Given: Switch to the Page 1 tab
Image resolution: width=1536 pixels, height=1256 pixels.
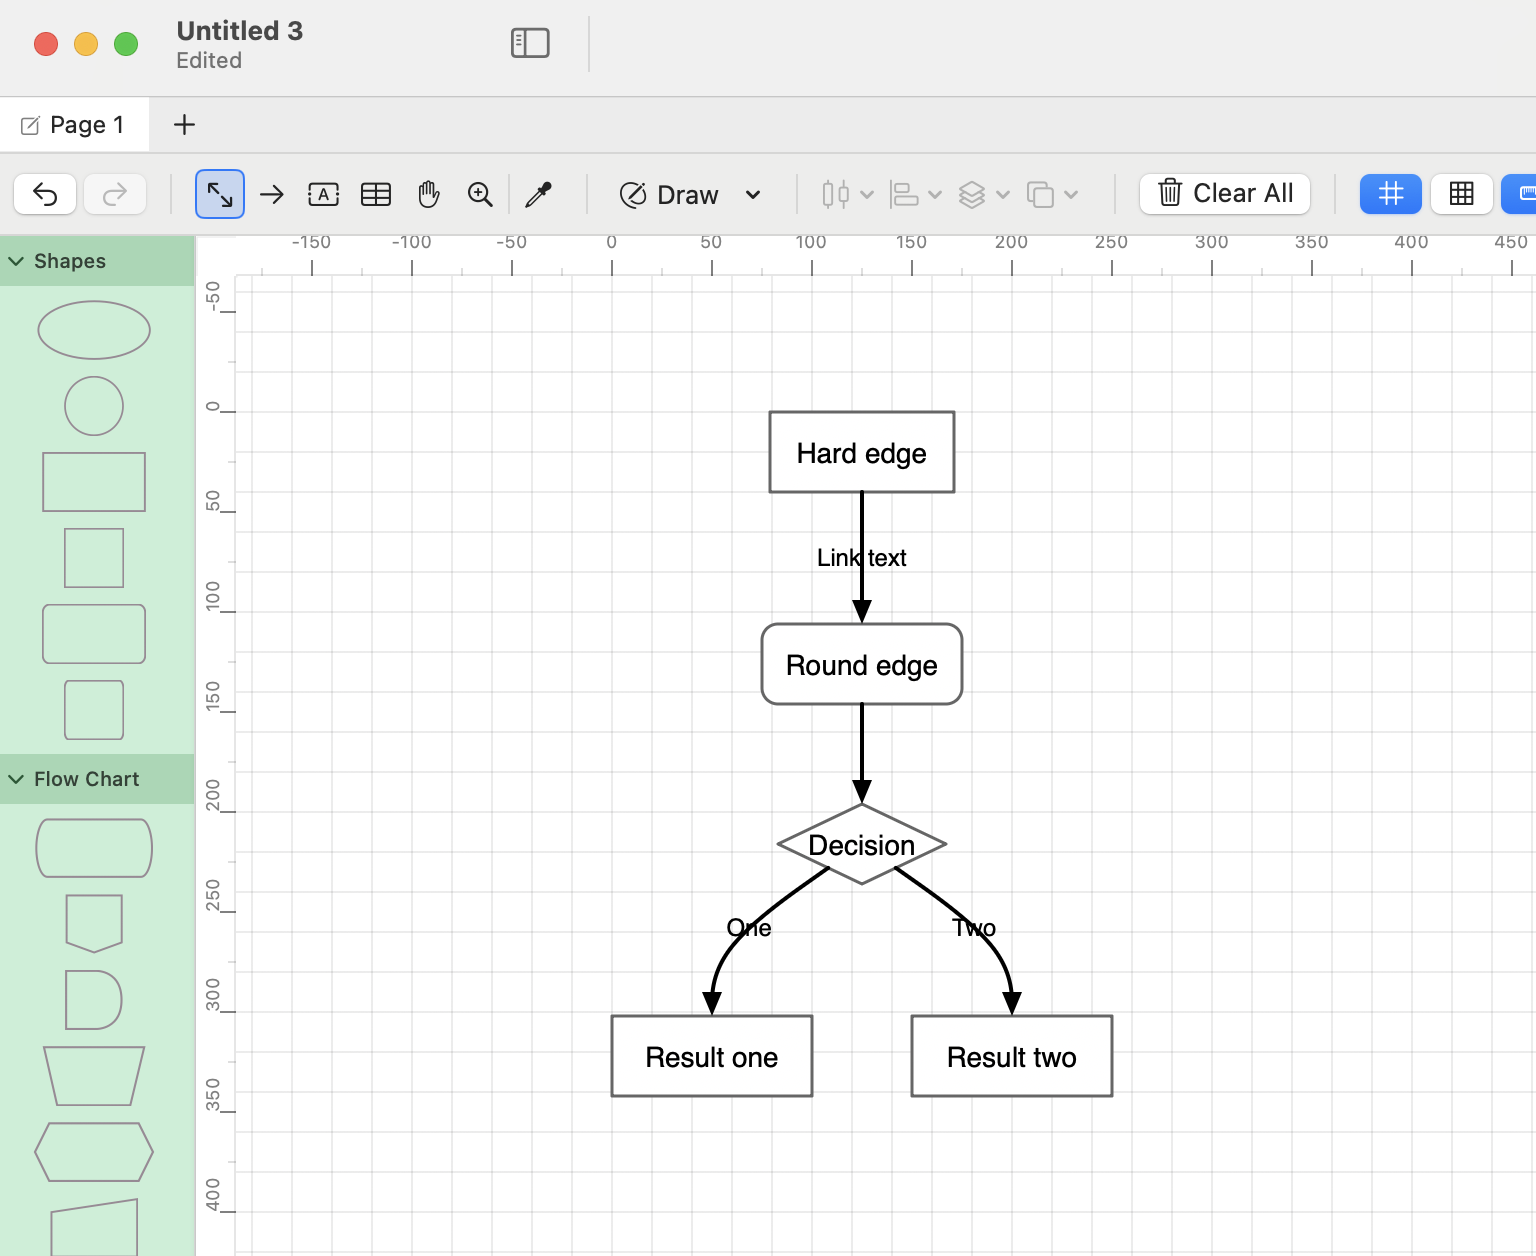Looking at the screenshot, I should (75, 125).
